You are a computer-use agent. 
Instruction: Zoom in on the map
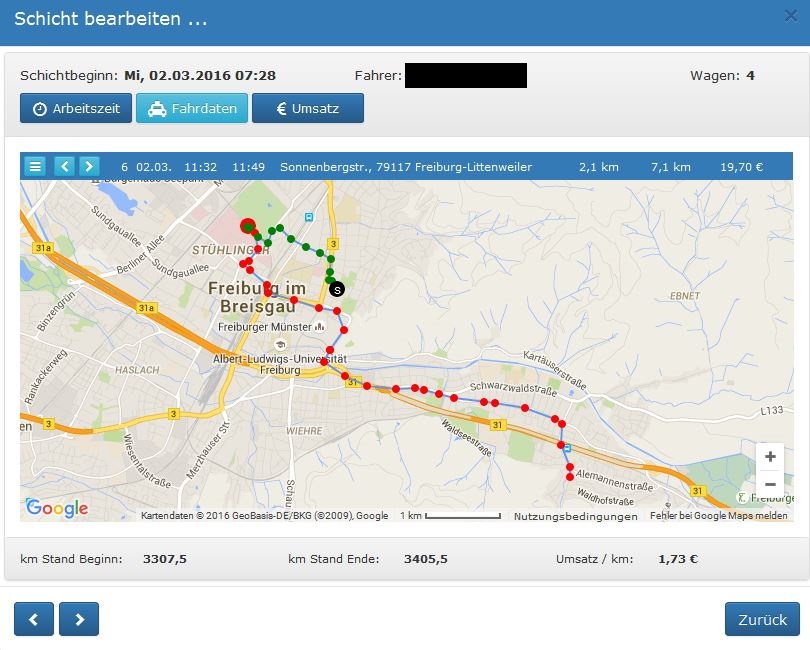(770, 457)
